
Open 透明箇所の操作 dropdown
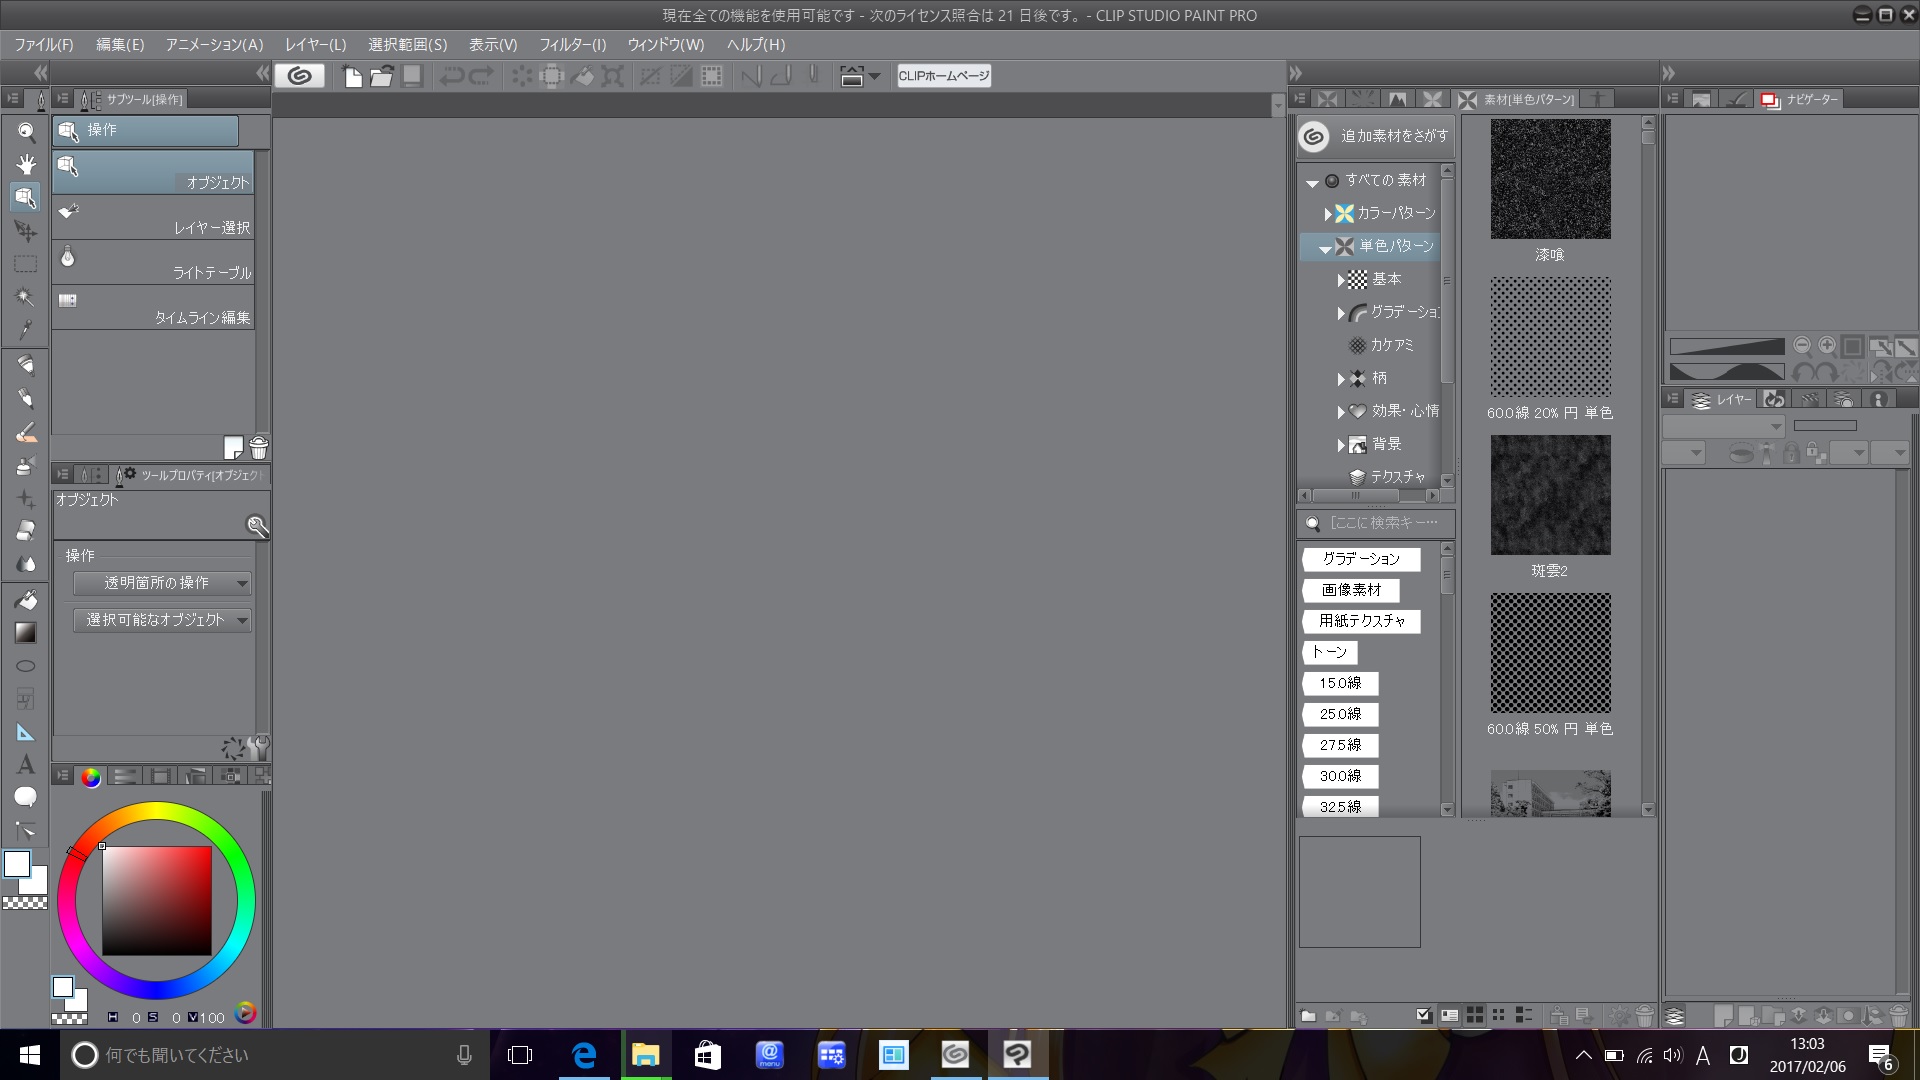pyautogui.click(x=162, y=583)
